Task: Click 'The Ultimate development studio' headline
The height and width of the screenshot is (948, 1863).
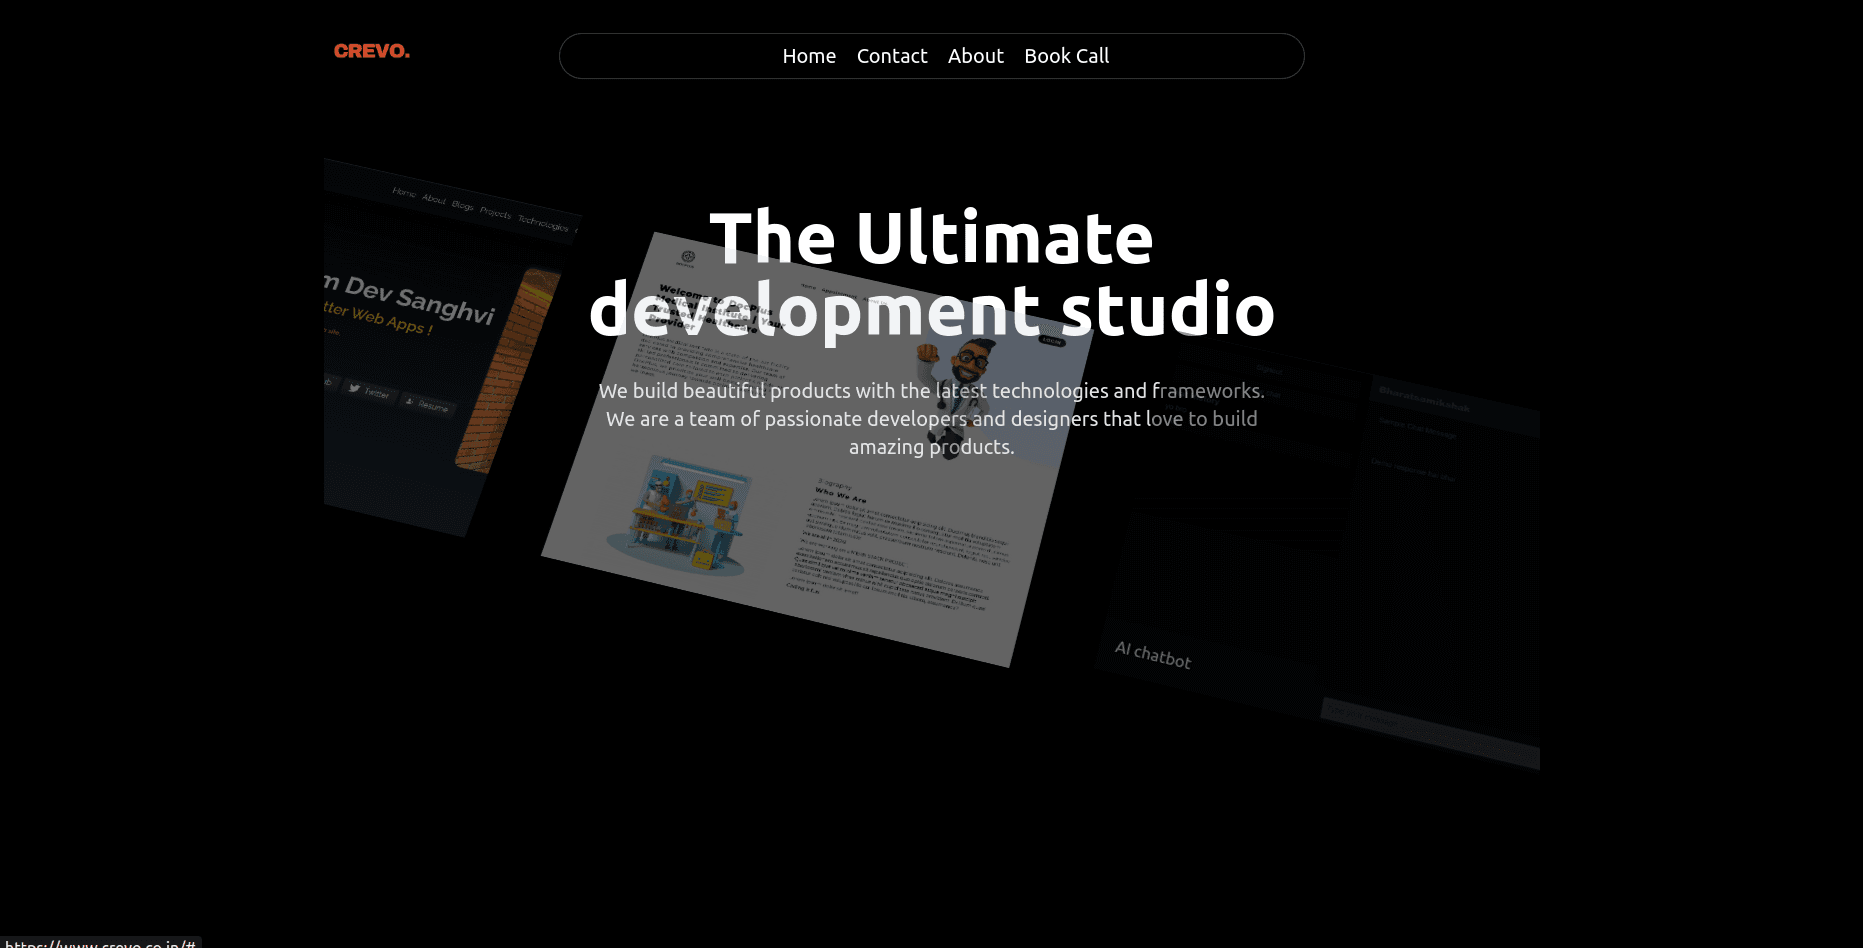Action: (x=931, y=273)
